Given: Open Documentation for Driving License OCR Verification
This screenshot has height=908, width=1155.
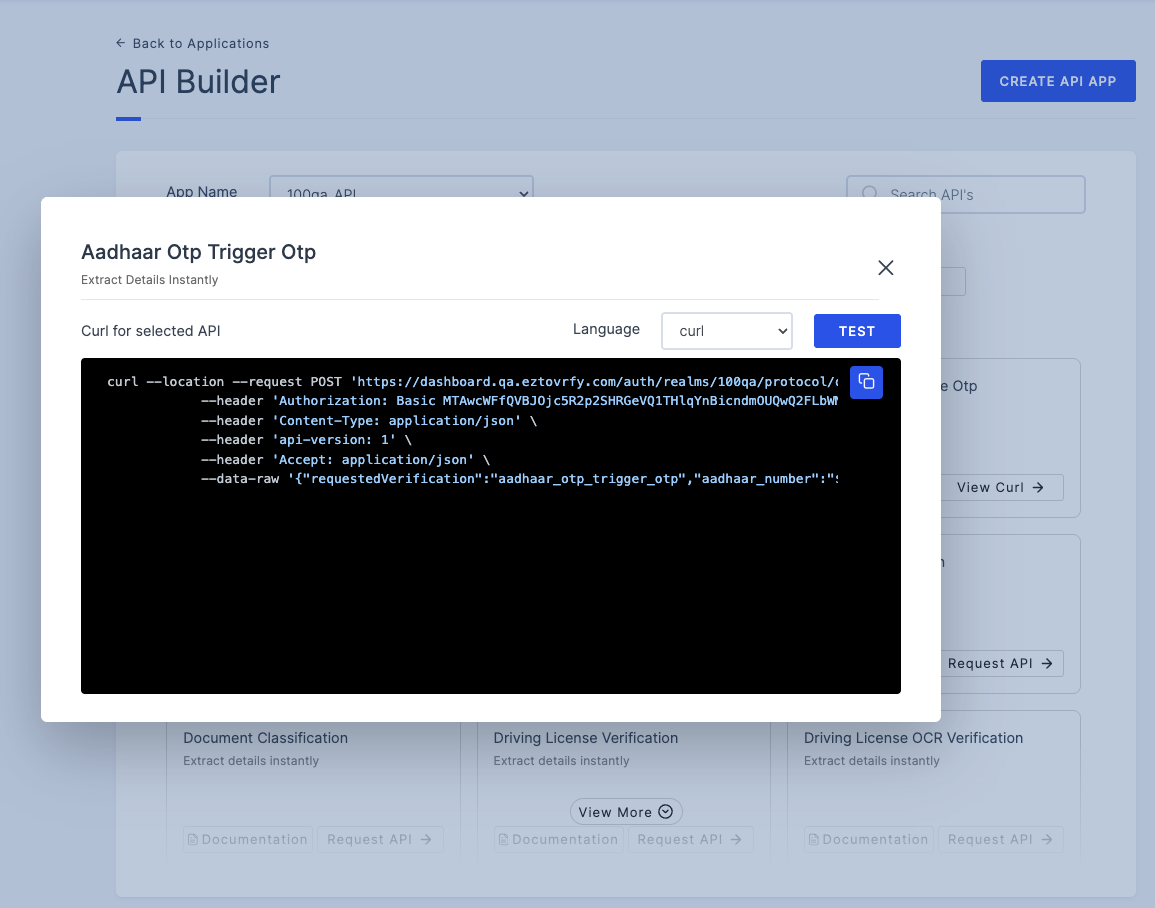Looking at the screenshot, I should (869, 839).
